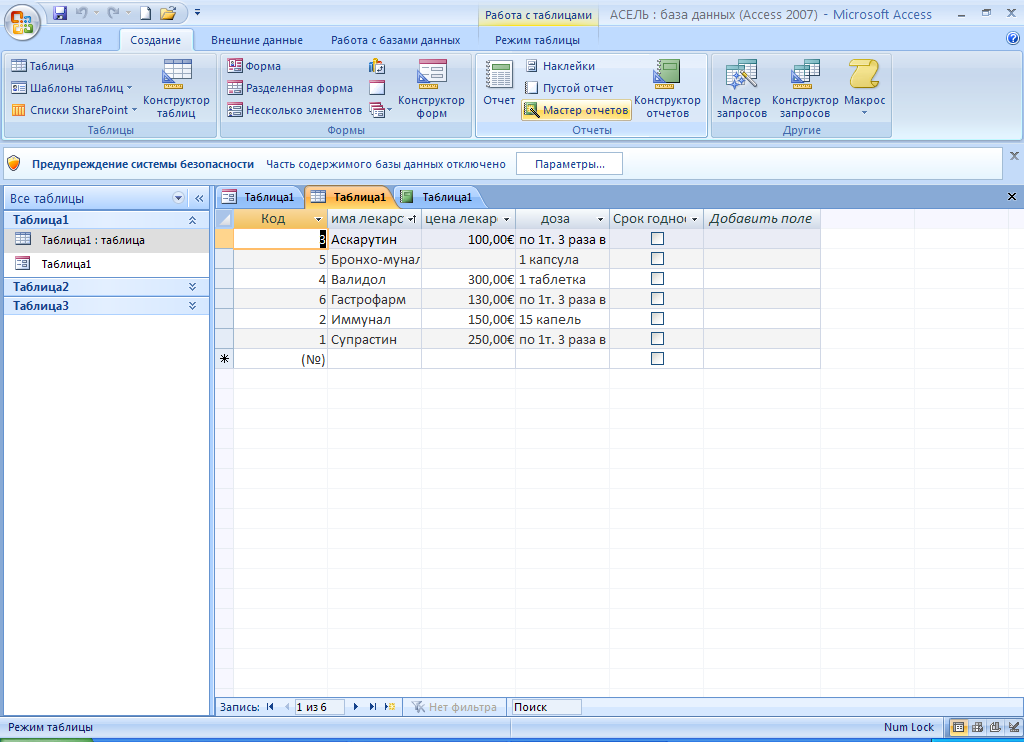
Task: Open Конструктор форм
Action: click(431, 89)
